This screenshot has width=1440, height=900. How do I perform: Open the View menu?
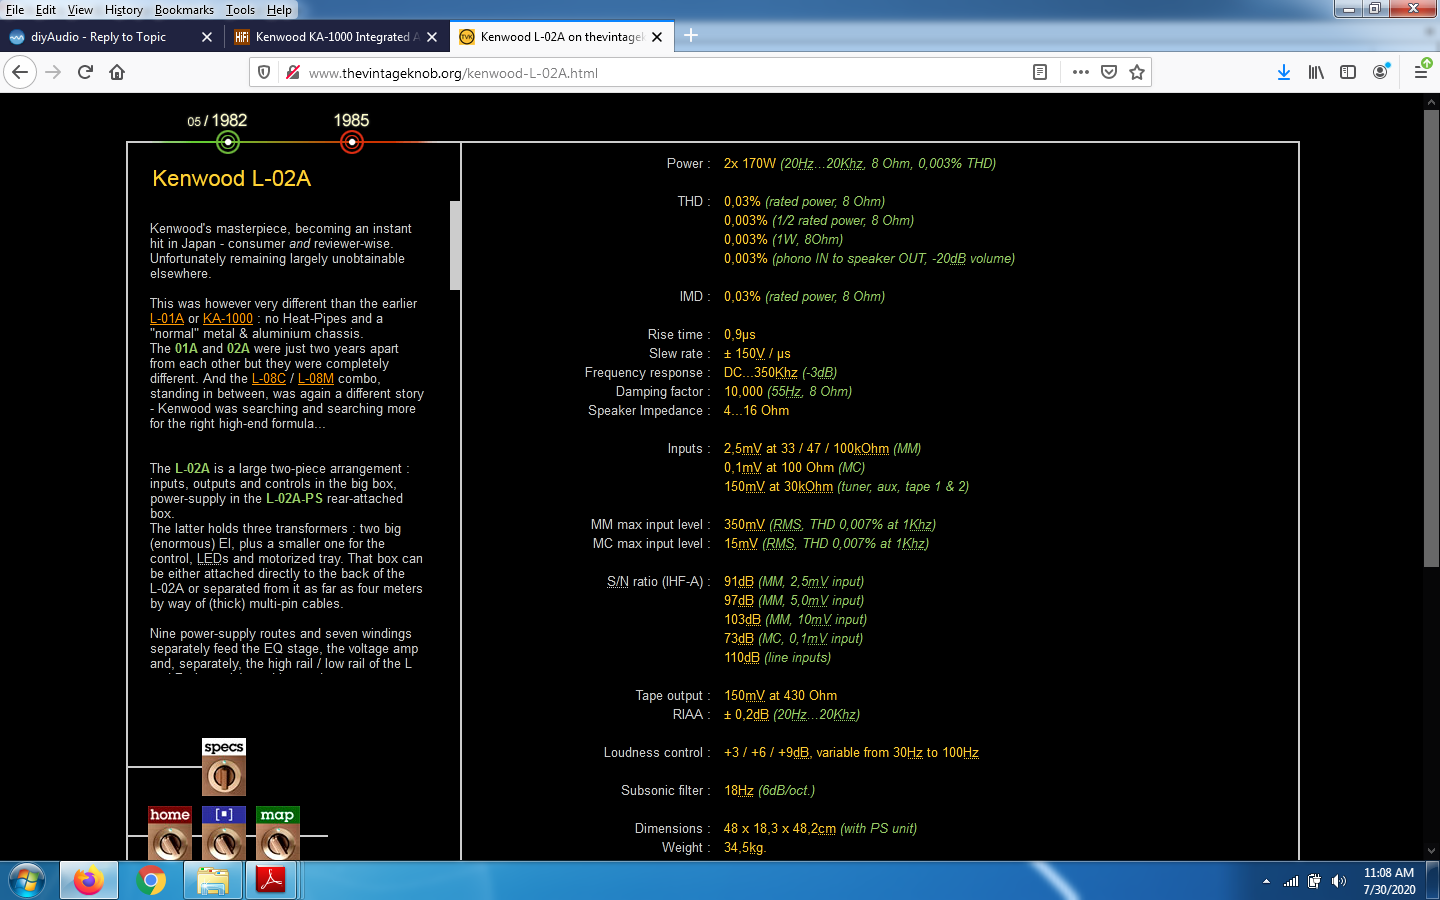(x=80, y=10)
